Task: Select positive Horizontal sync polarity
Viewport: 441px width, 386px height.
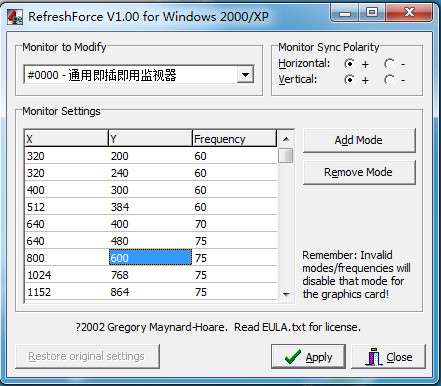Action: pyautogui.click(x=349, y=63)
